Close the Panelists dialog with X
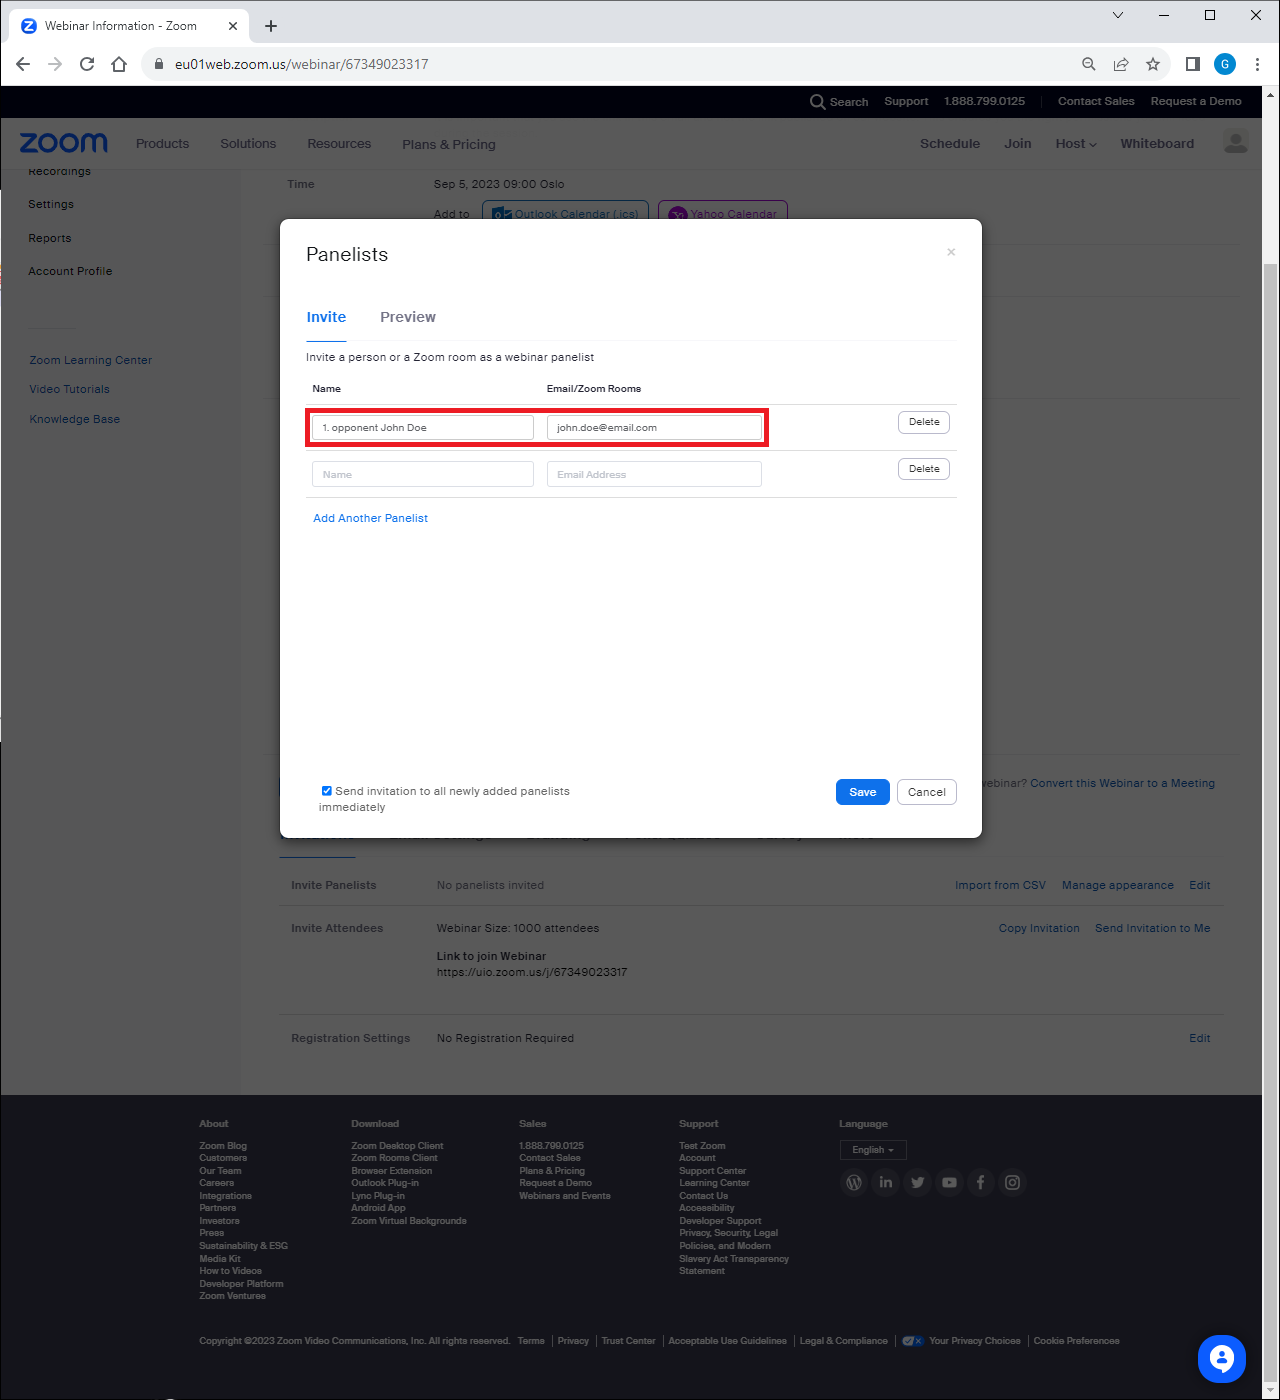 951,252
